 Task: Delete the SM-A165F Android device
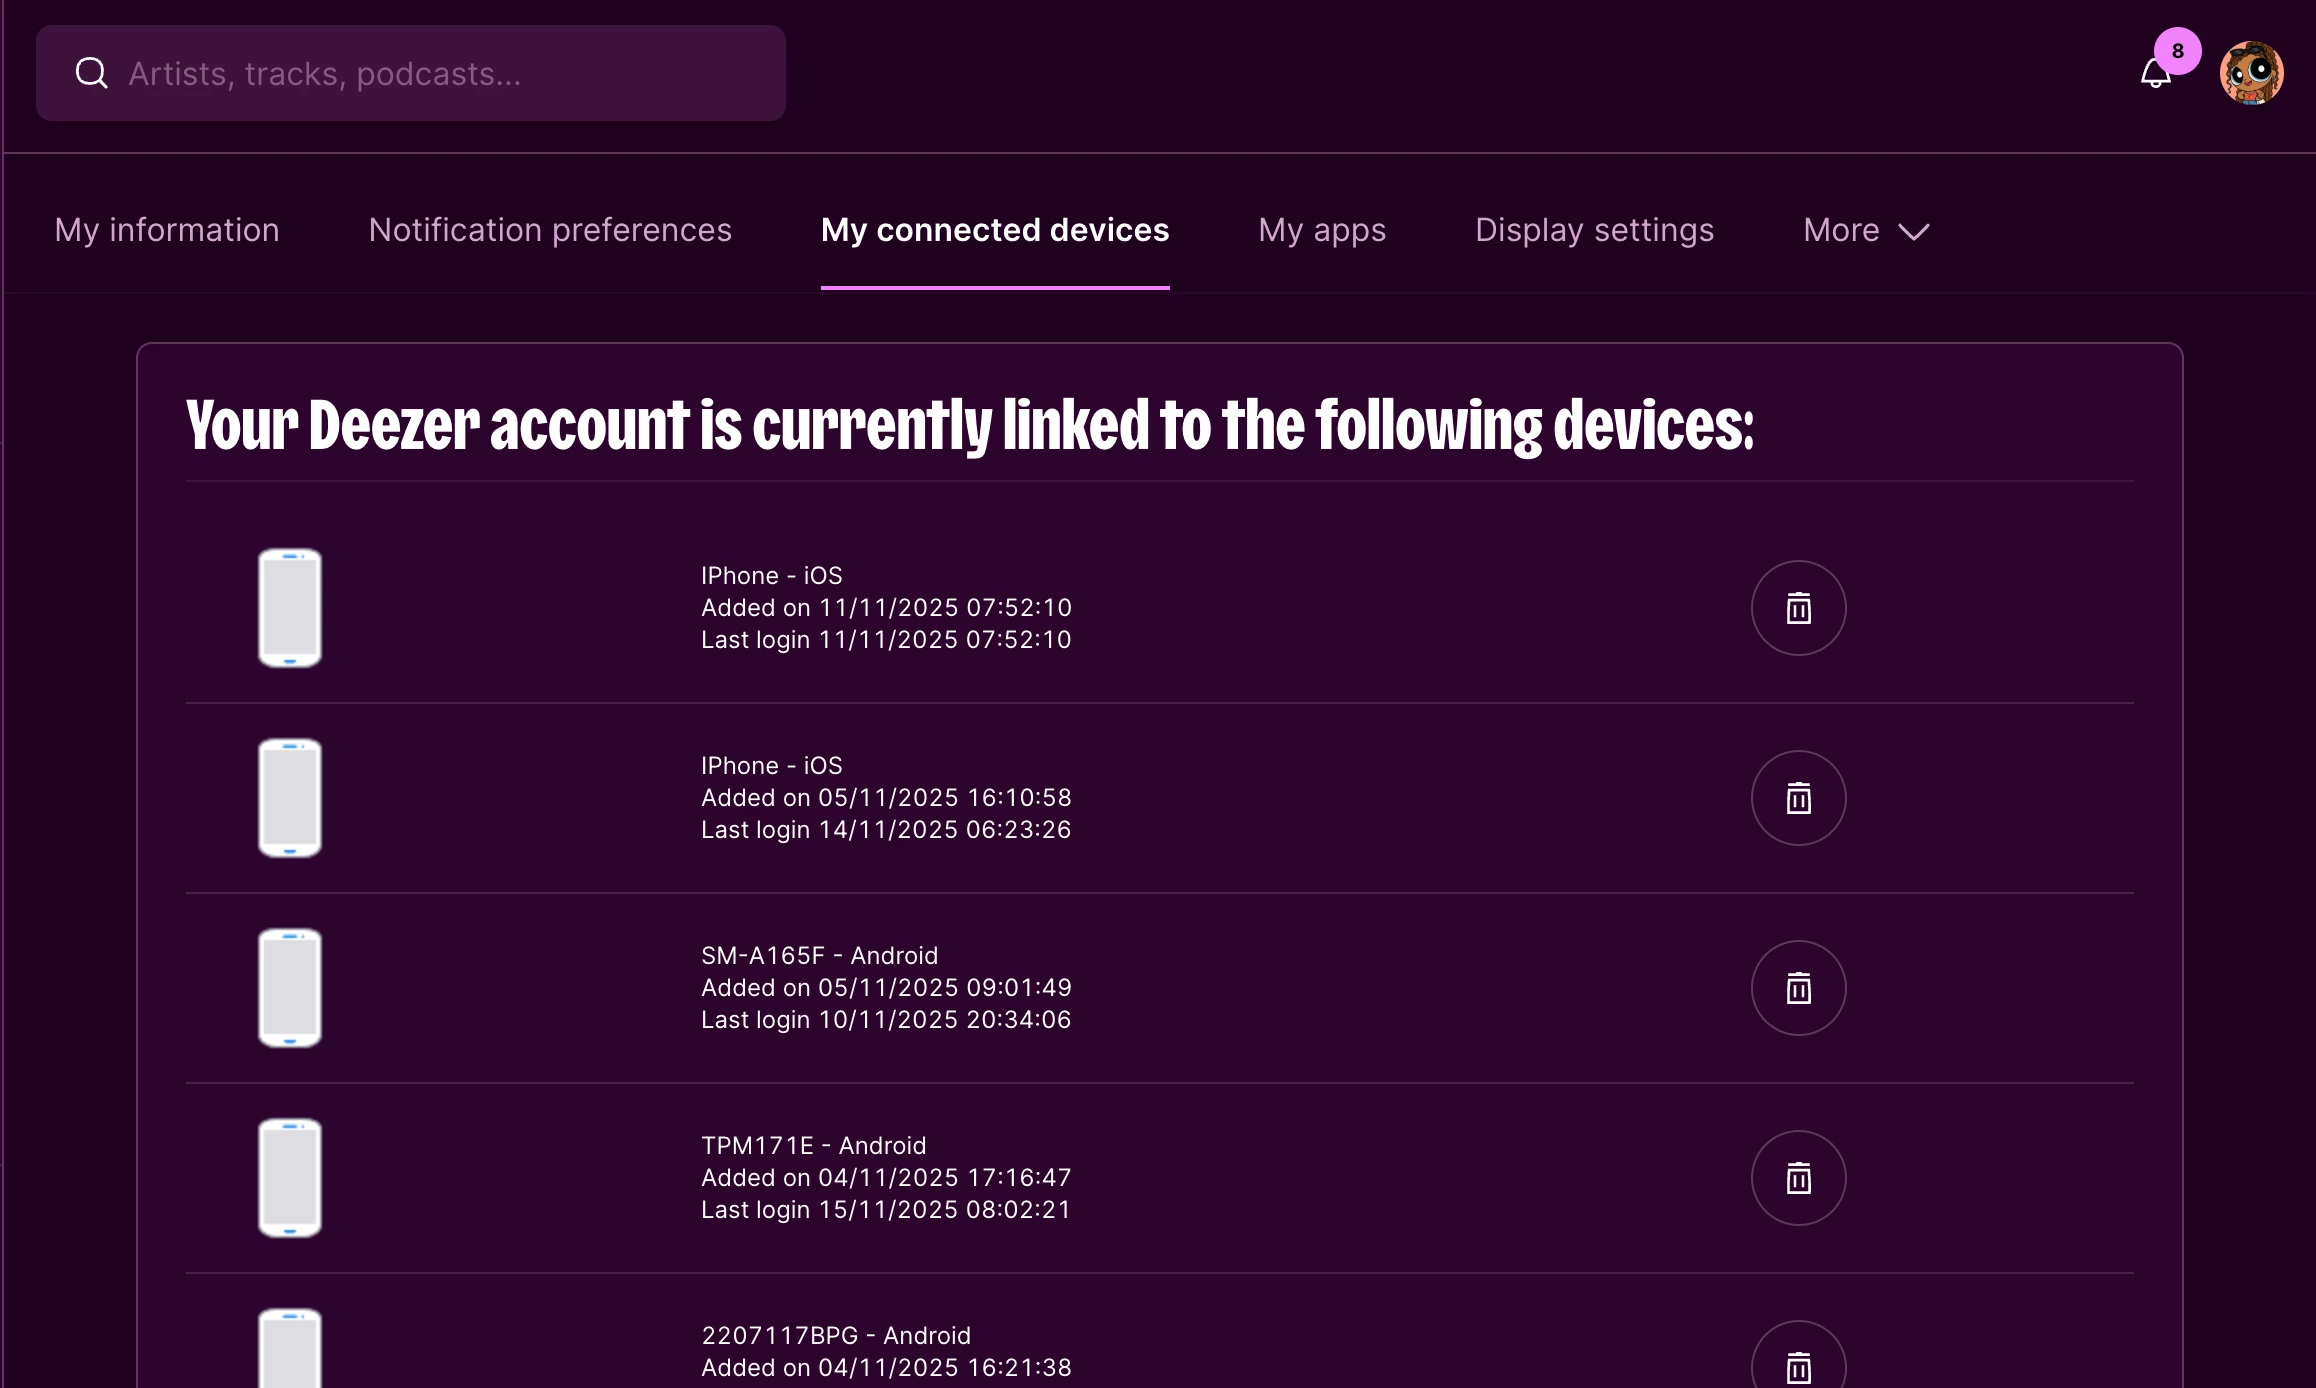click(1798, 988)
